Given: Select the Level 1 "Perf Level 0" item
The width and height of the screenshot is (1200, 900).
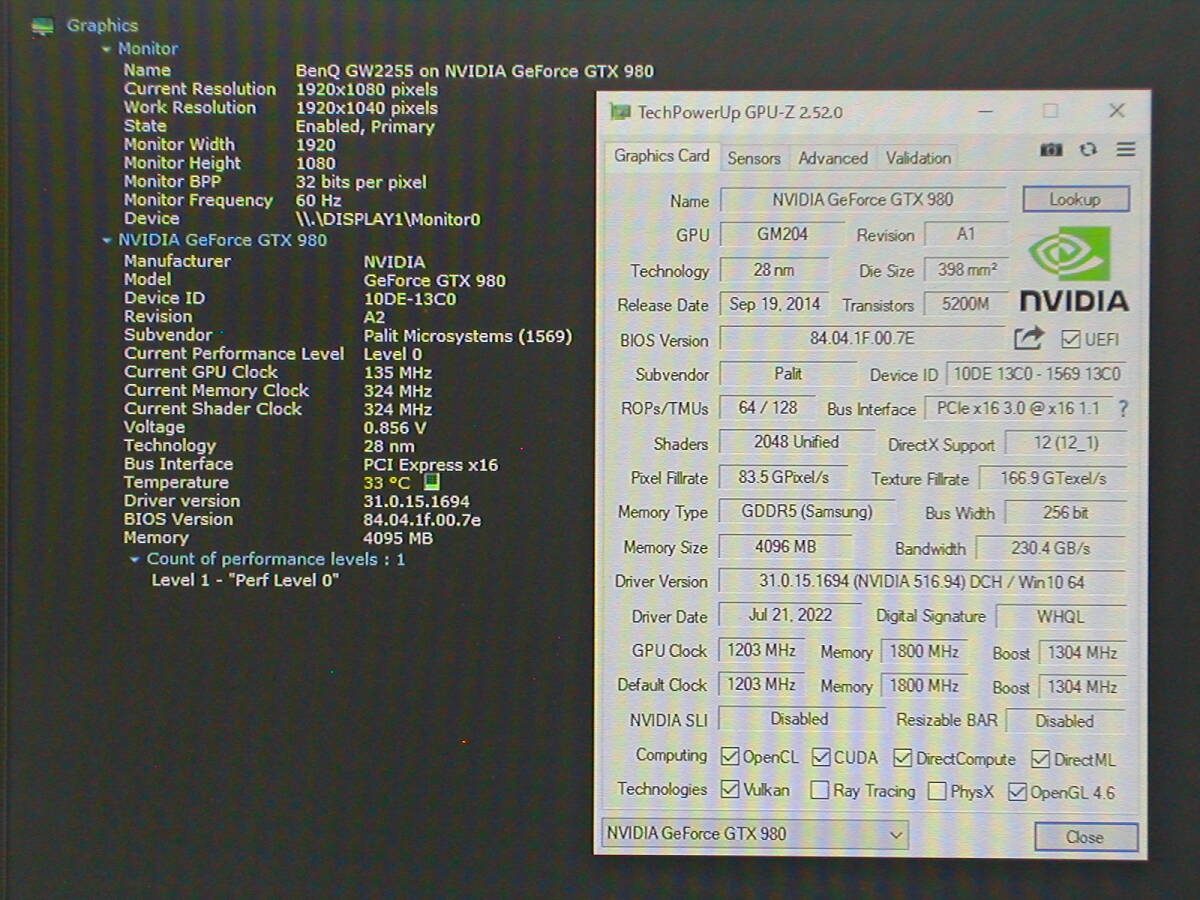Looking at the screenshot, I should tap(246, 580).
